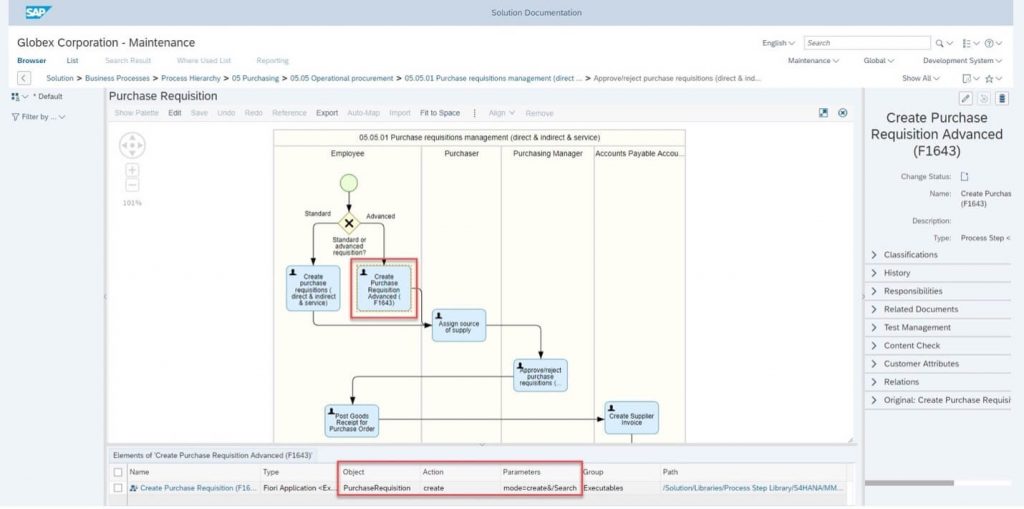Select the green start event circle
1024x509 pixels.
tap(349, 182)
